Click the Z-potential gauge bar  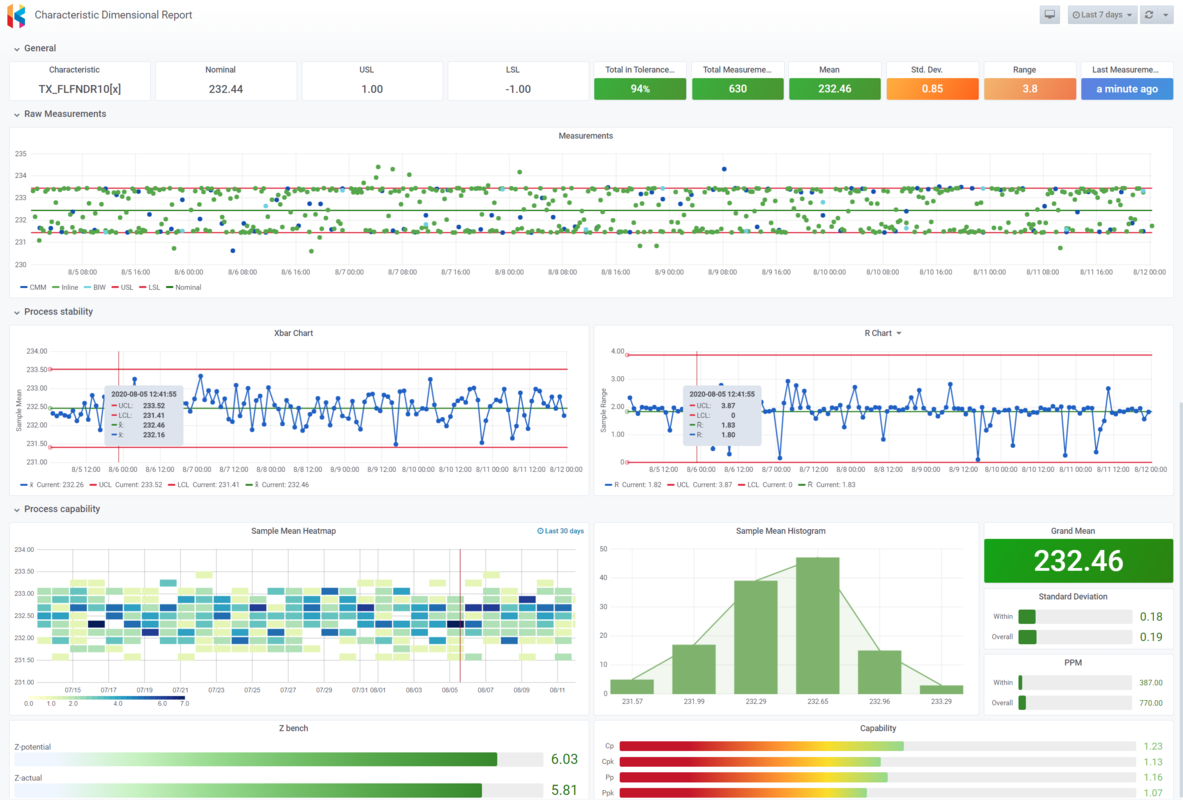coord(278,759)
